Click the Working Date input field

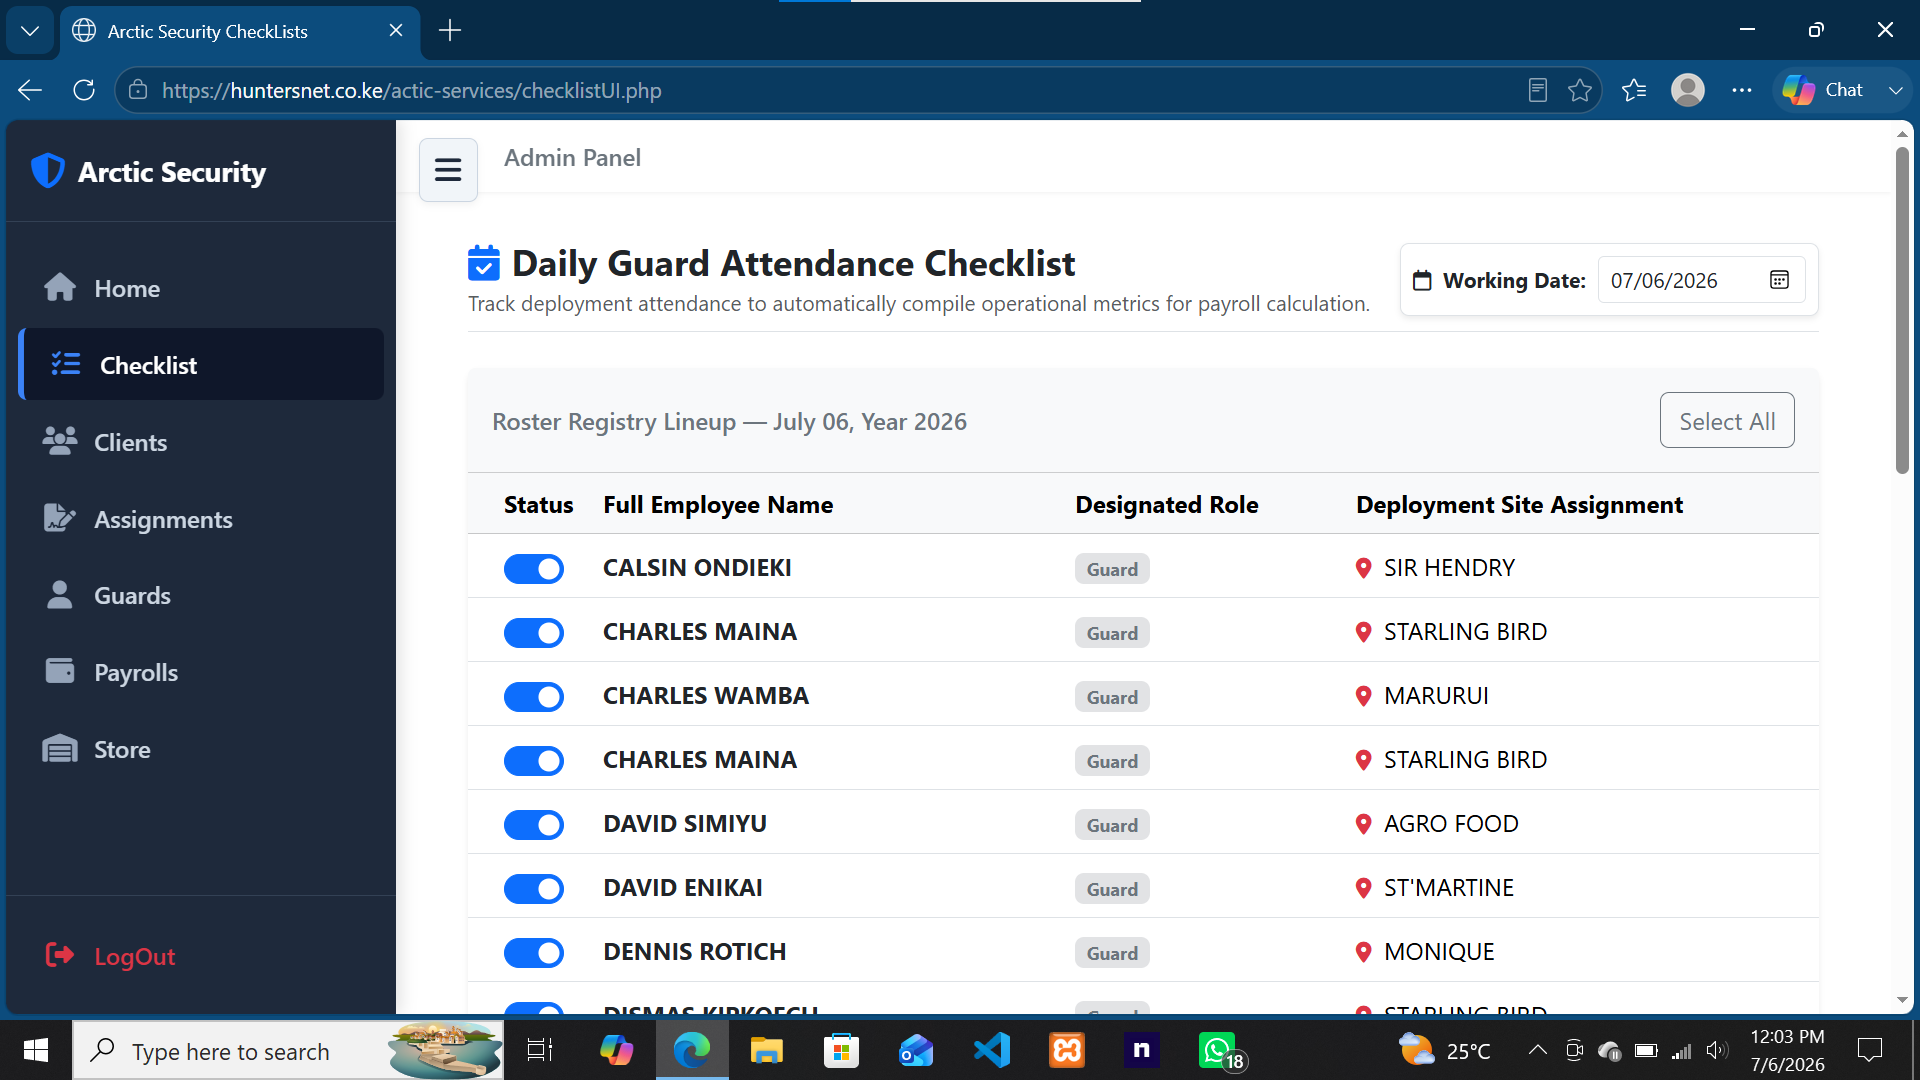pyautogui.click(x=1701, y=280)
